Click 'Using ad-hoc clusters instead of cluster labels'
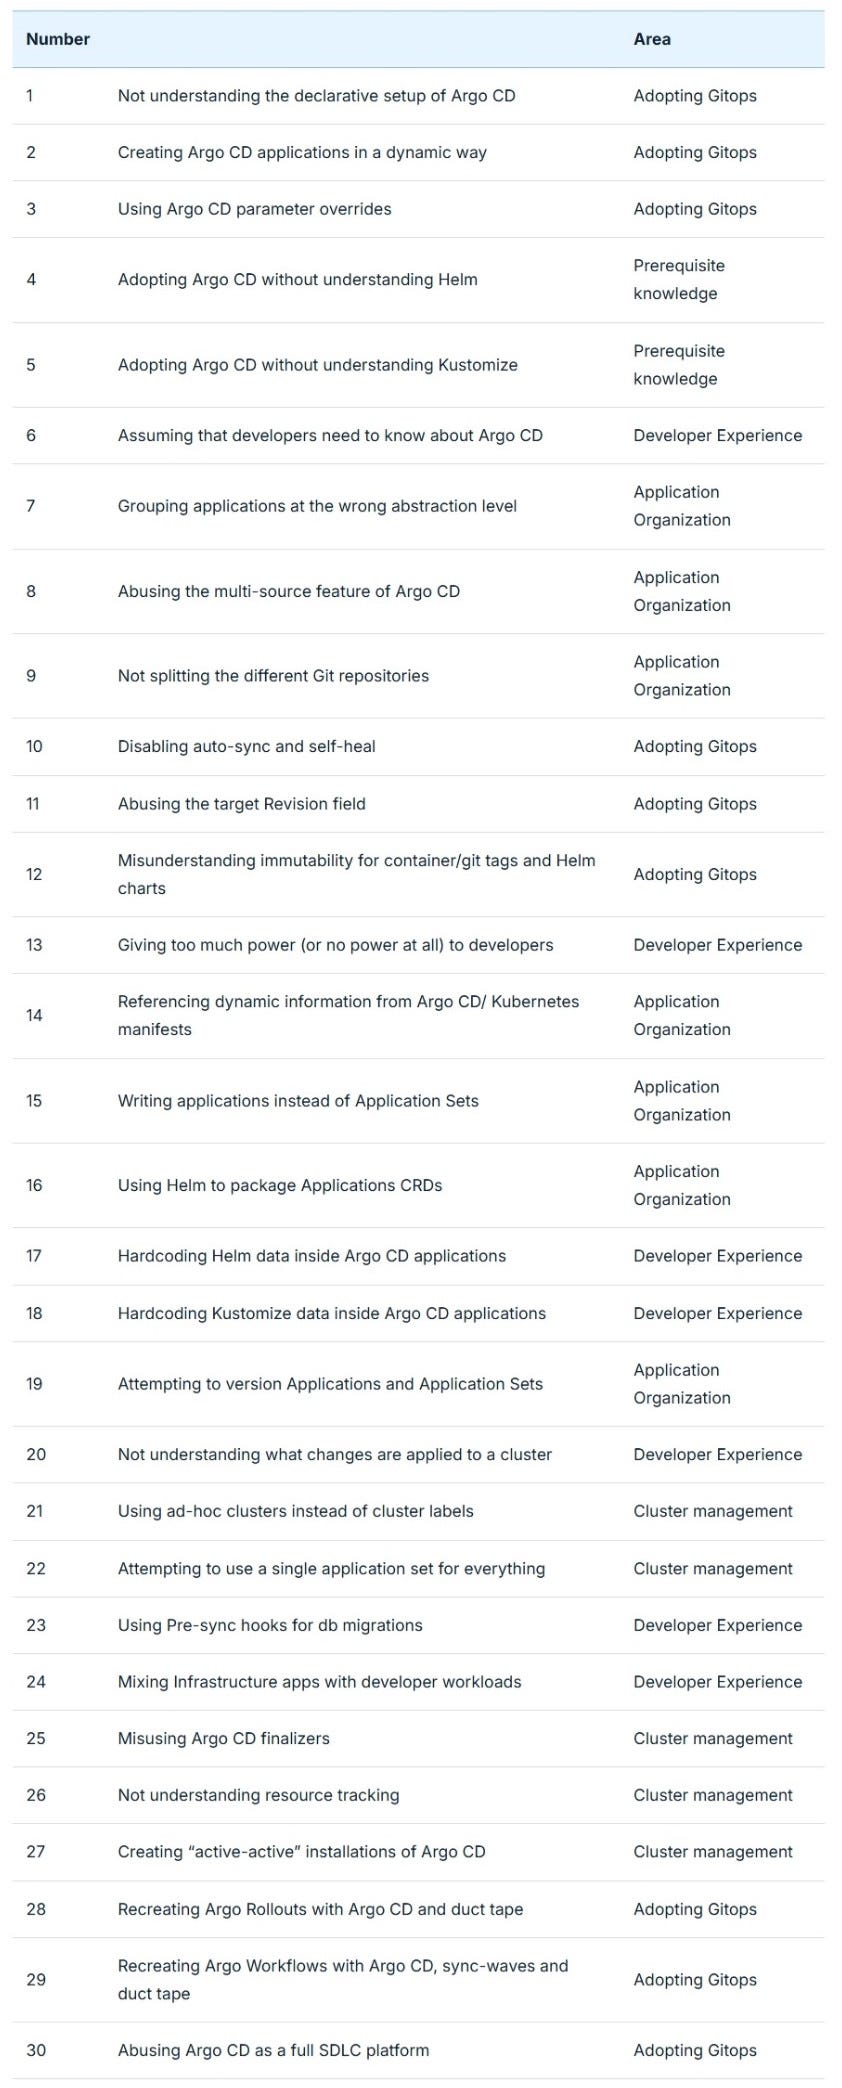842x2088 pixels. tap(295, 1511)
